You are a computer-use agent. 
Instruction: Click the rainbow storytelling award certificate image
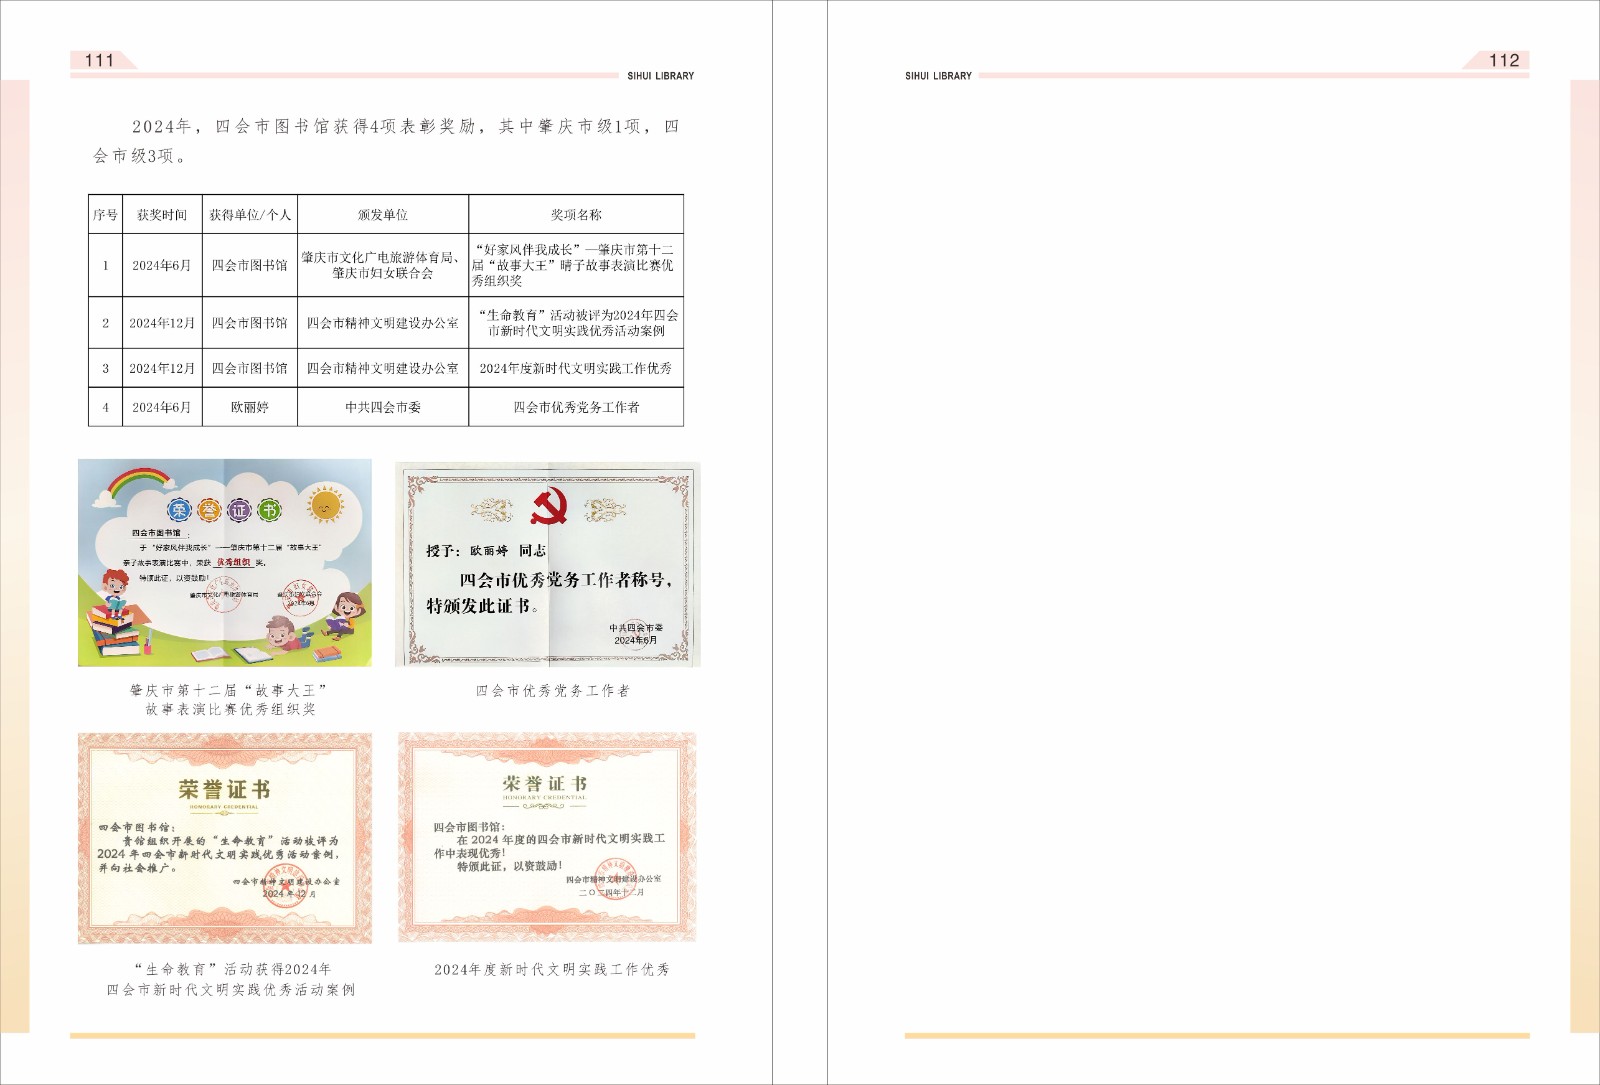point(225,563)
